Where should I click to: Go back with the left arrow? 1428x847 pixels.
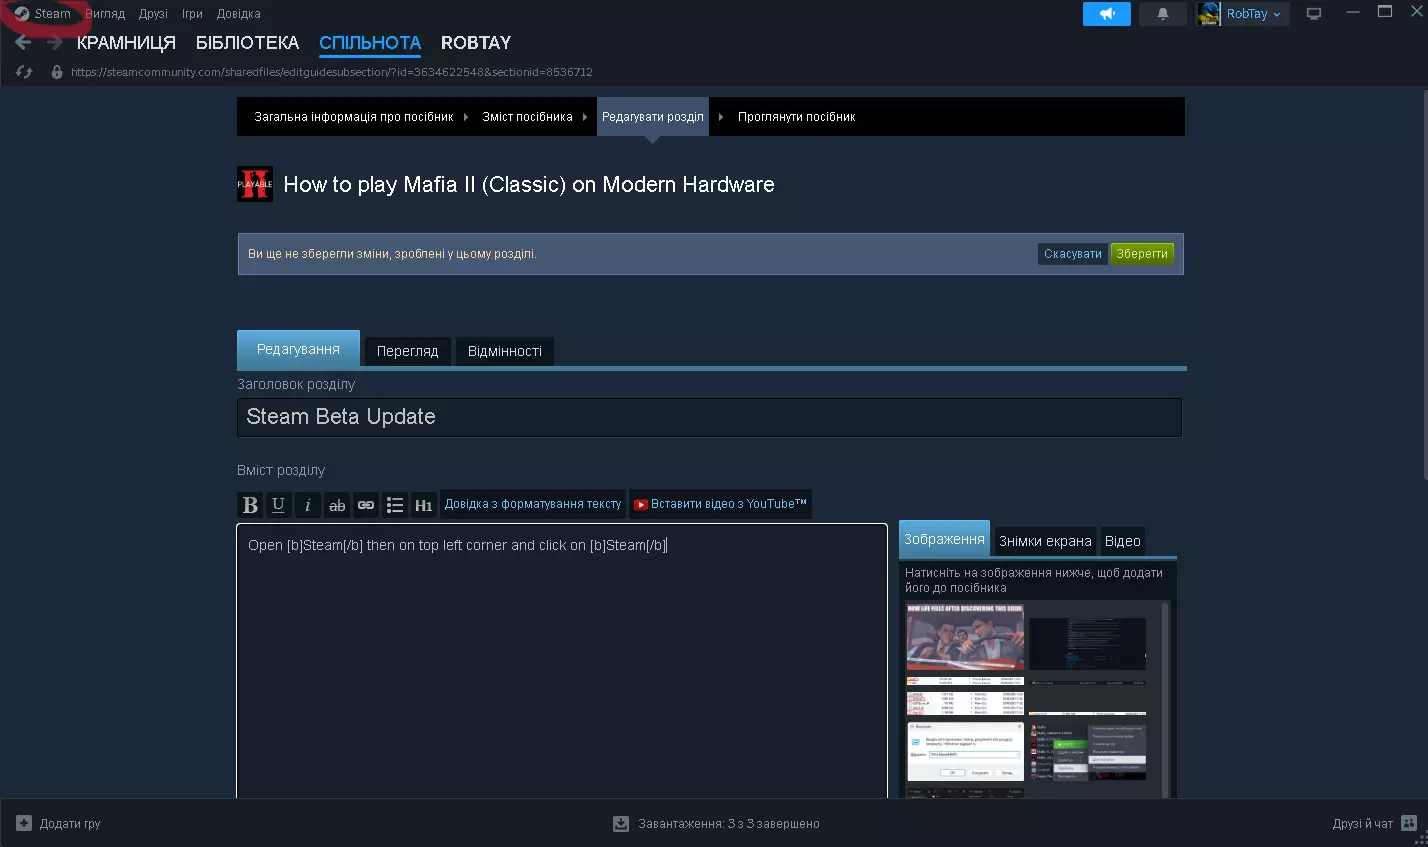(23, 43)
